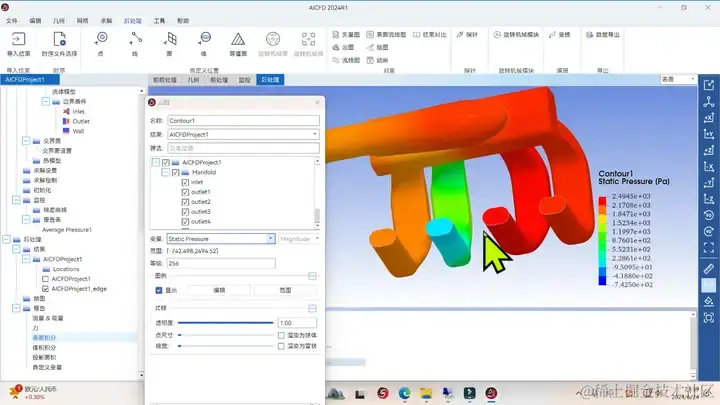
Task: Click the isometric axes view icon
Action: click(709, 101)
